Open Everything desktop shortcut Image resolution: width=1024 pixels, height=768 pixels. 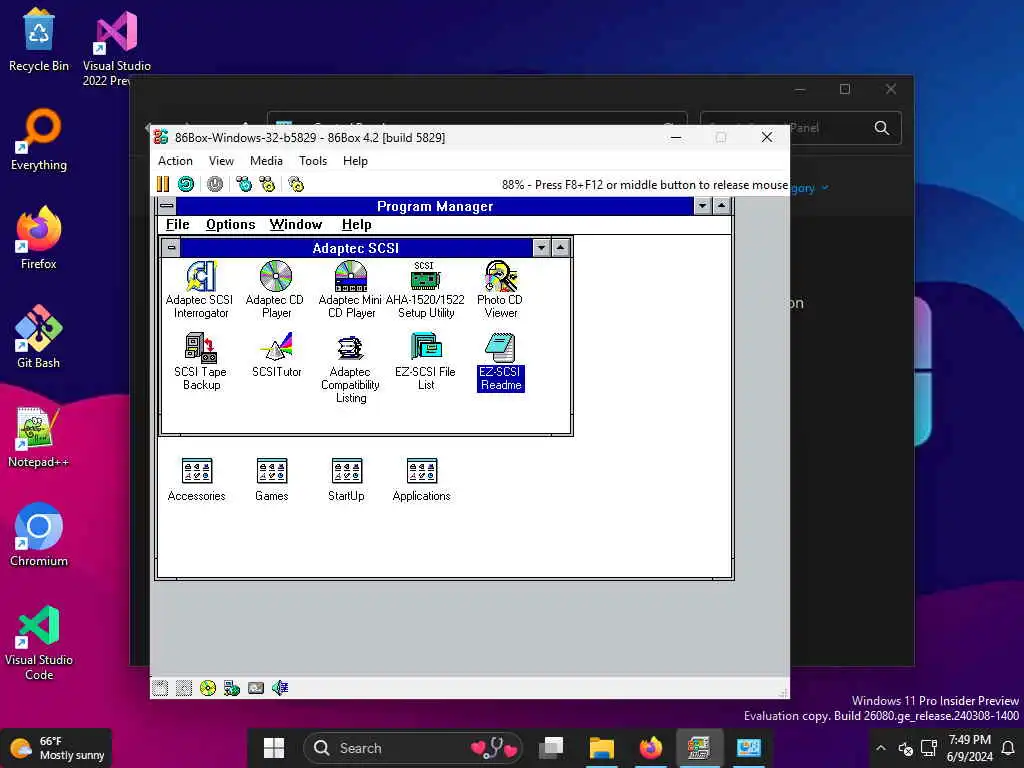click(39, 140)
